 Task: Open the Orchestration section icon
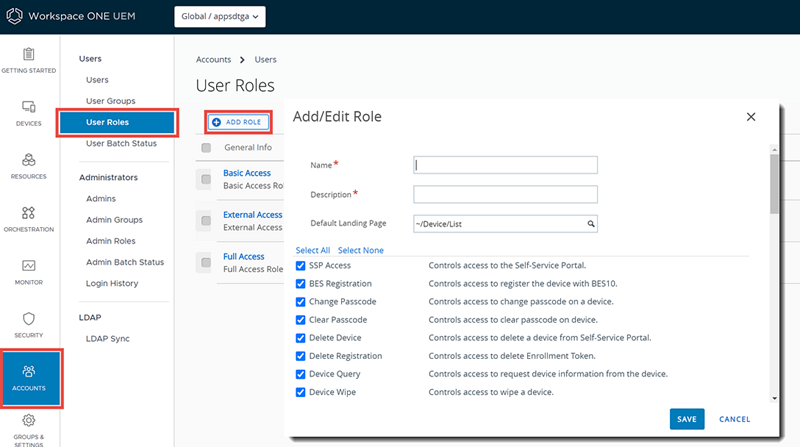(29, 213)
